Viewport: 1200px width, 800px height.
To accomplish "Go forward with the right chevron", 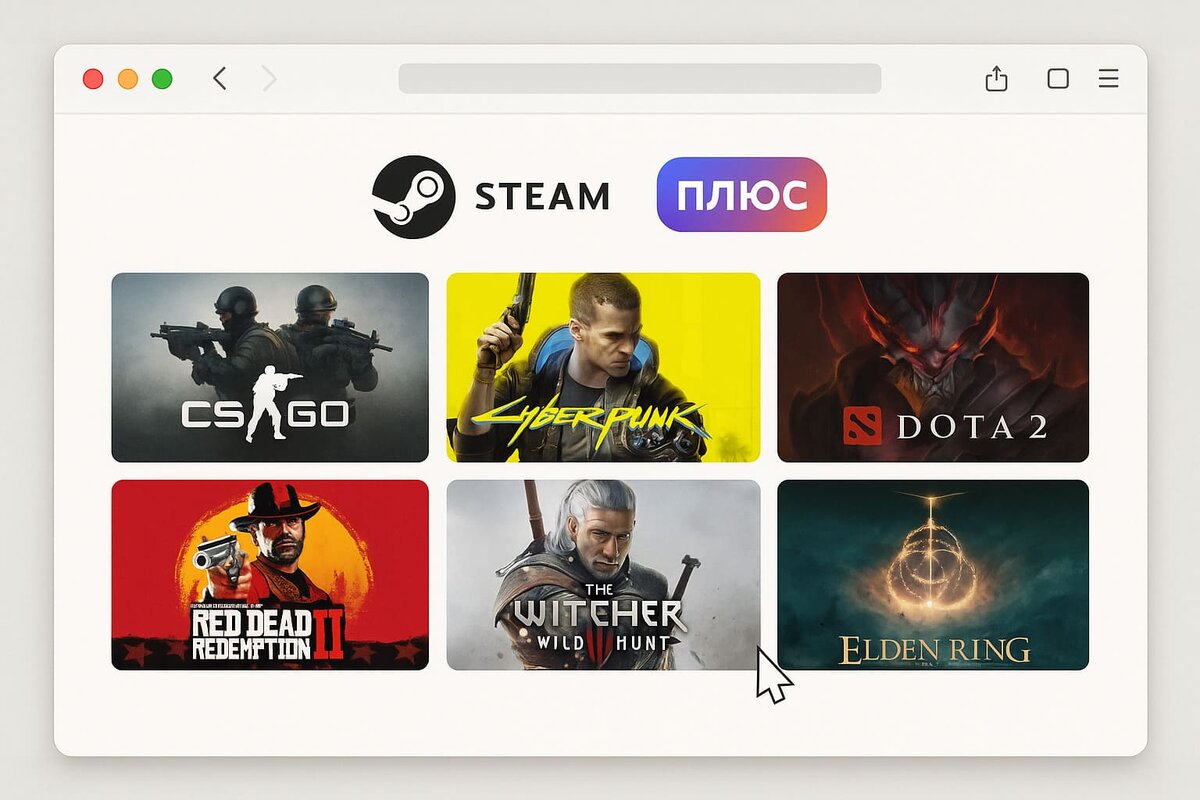I will click(269, 78).
